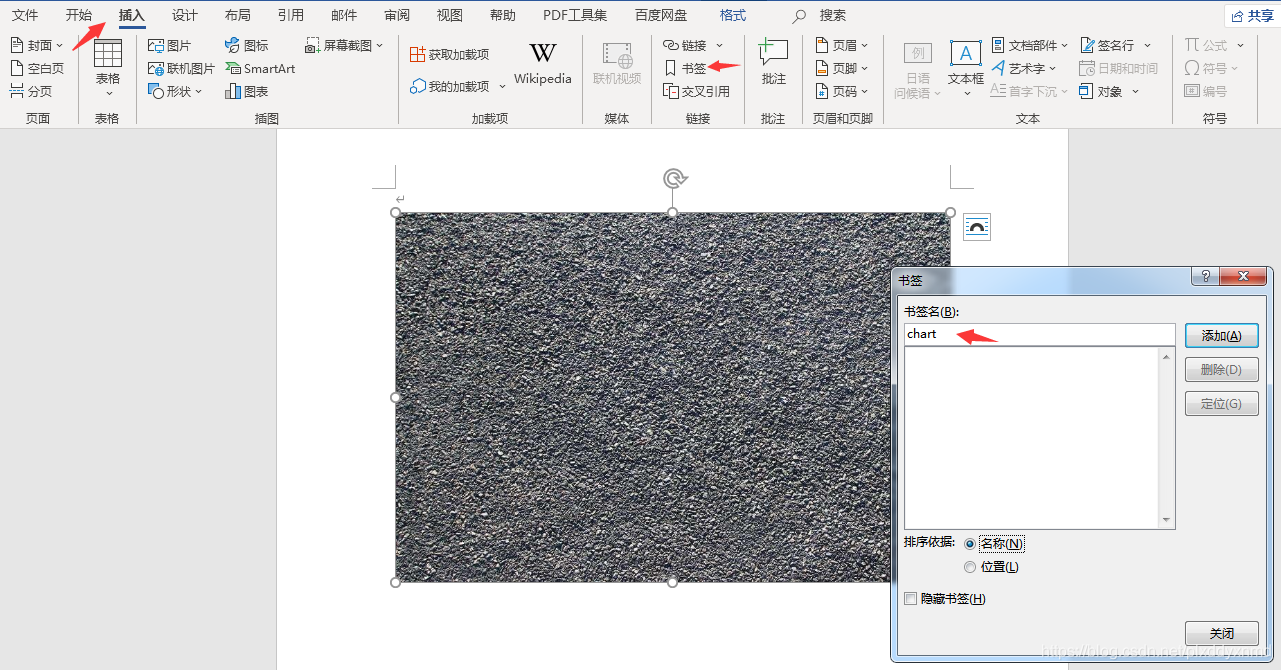
Task: Insert a blank page (空白页)
Action: [36, 69]
